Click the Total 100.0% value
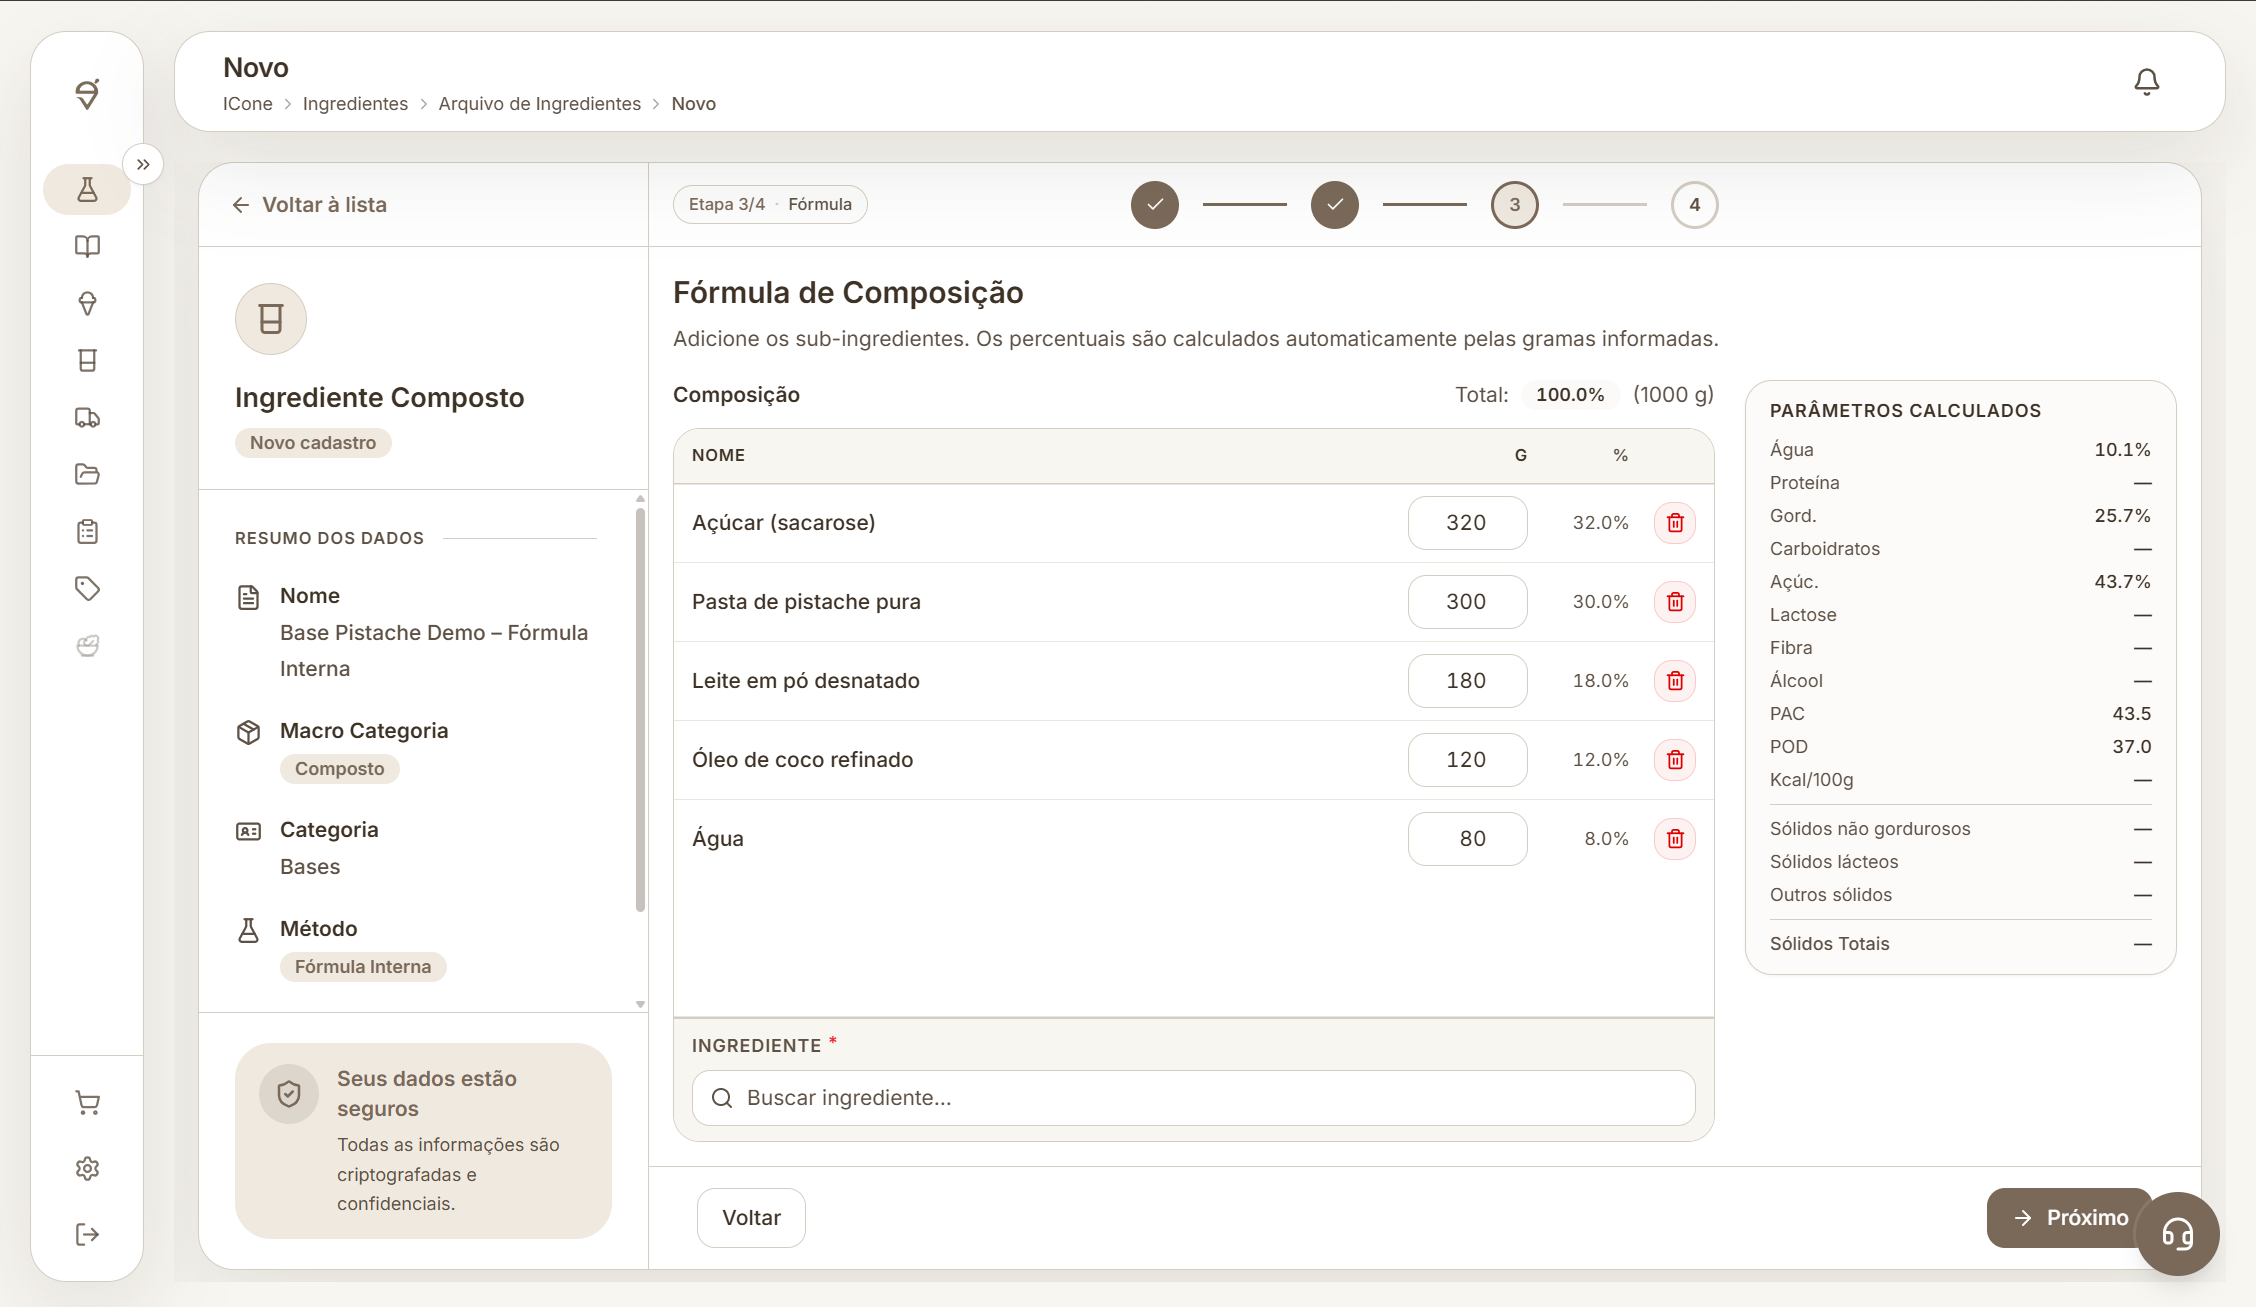 [x=1570, y=395]
